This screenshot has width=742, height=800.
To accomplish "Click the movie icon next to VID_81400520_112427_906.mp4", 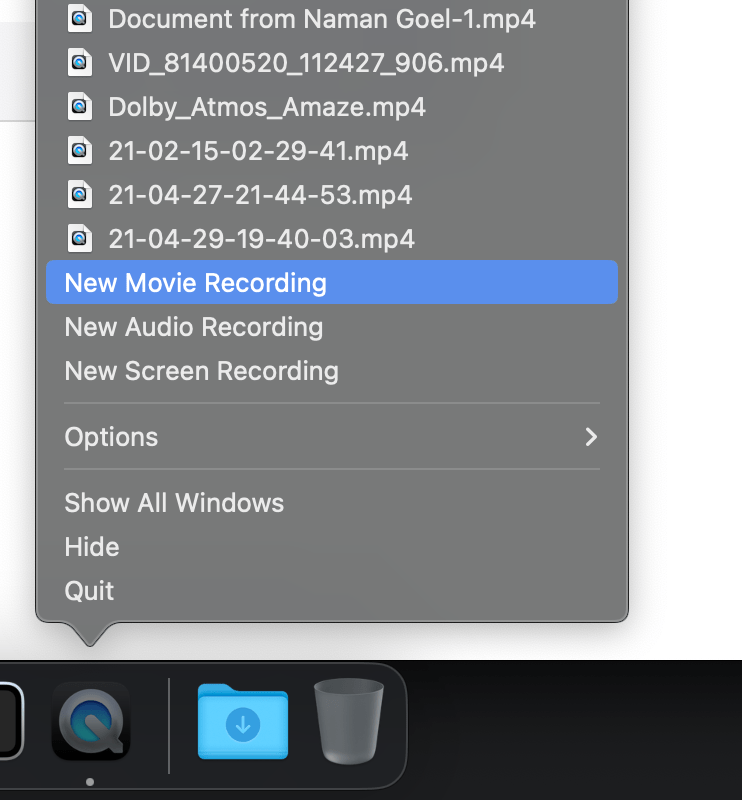I will pyautogui.click(x=79, y=62).
